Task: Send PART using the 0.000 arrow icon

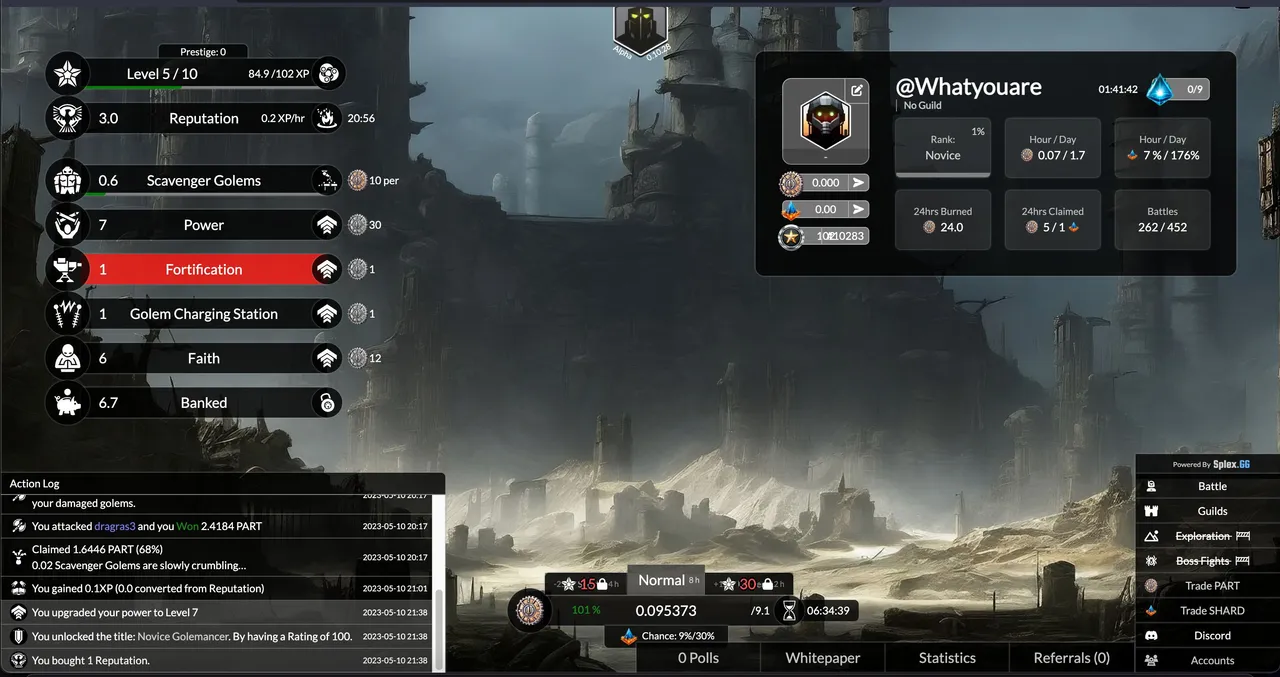Action: (x=858, y=183)
